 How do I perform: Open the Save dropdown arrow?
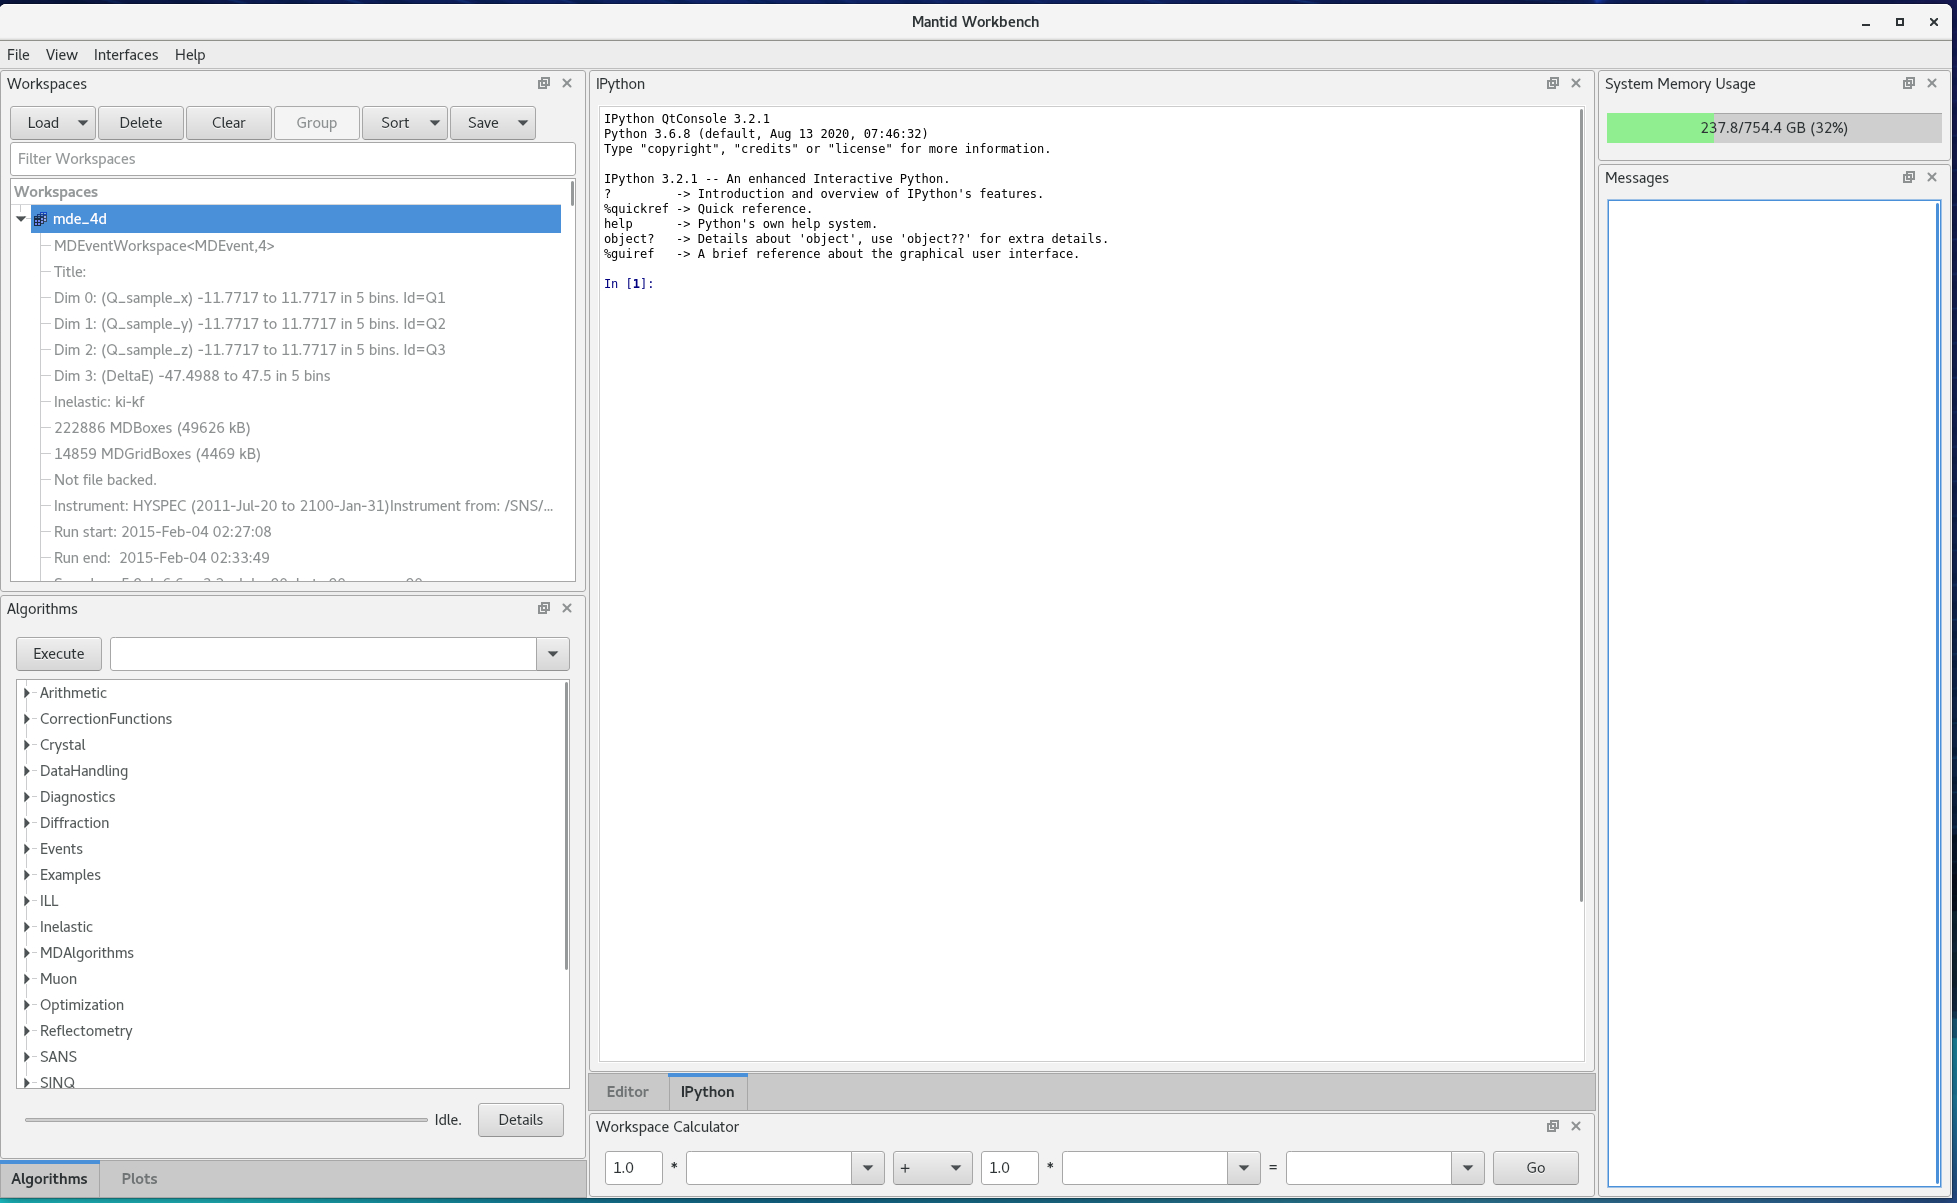pos(523,123)
